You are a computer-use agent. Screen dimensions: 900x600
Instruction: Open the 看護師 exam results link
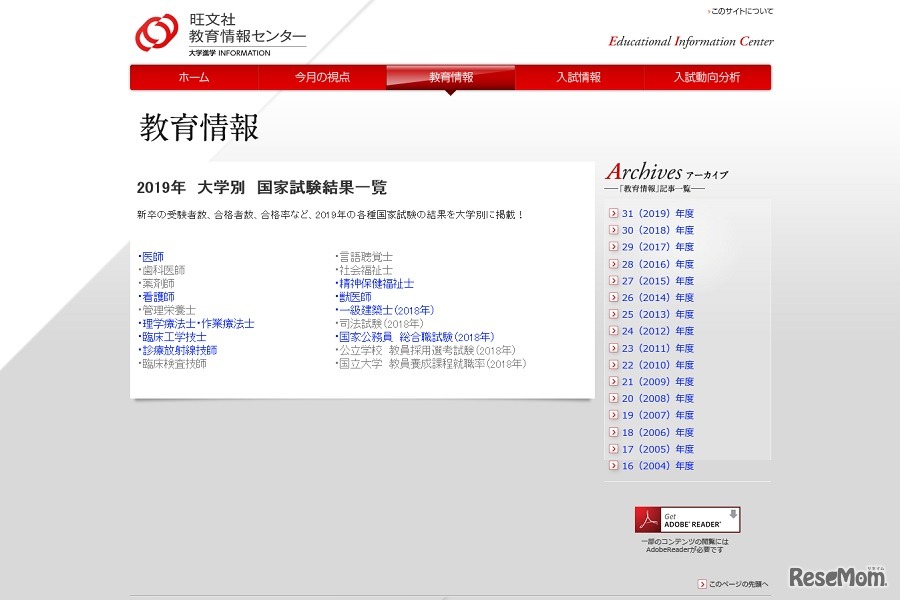(x=158, y=295)
